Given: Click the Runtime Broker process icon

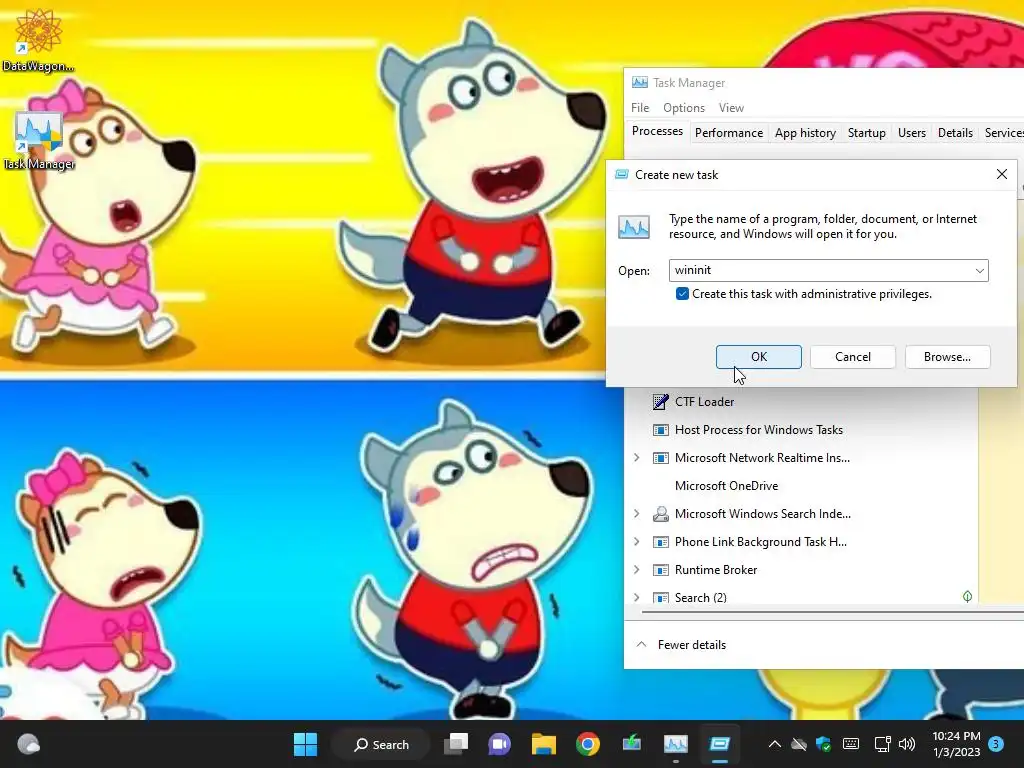Looking at the screenshot, I should [660, 570].
